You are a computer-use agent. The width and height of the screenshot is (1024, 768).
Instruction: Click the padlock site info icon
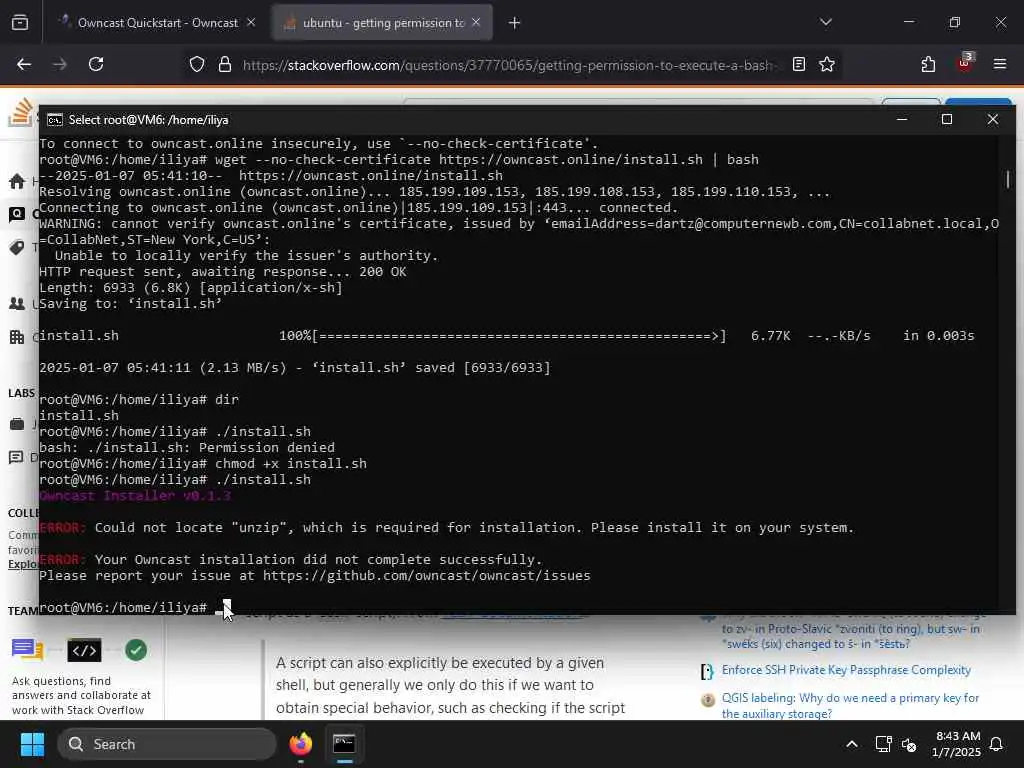point(225,64)
